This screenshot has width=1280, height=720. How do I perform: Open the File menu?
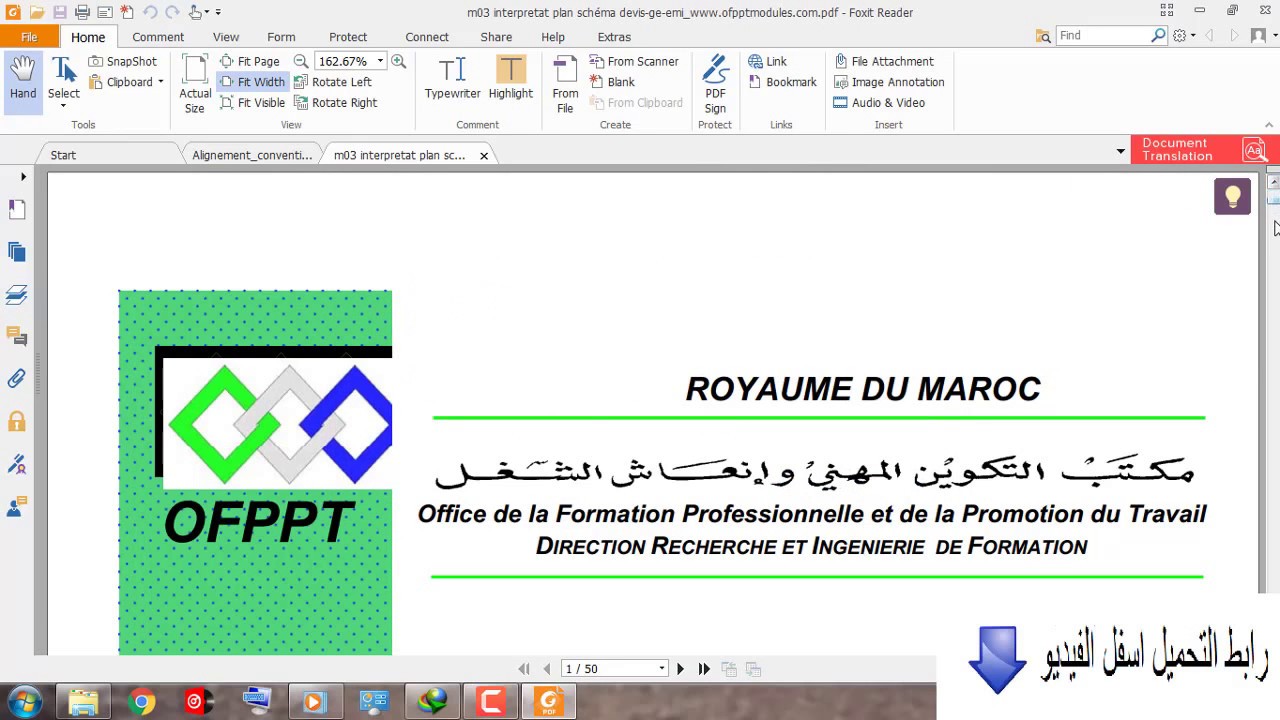point(29,37)
